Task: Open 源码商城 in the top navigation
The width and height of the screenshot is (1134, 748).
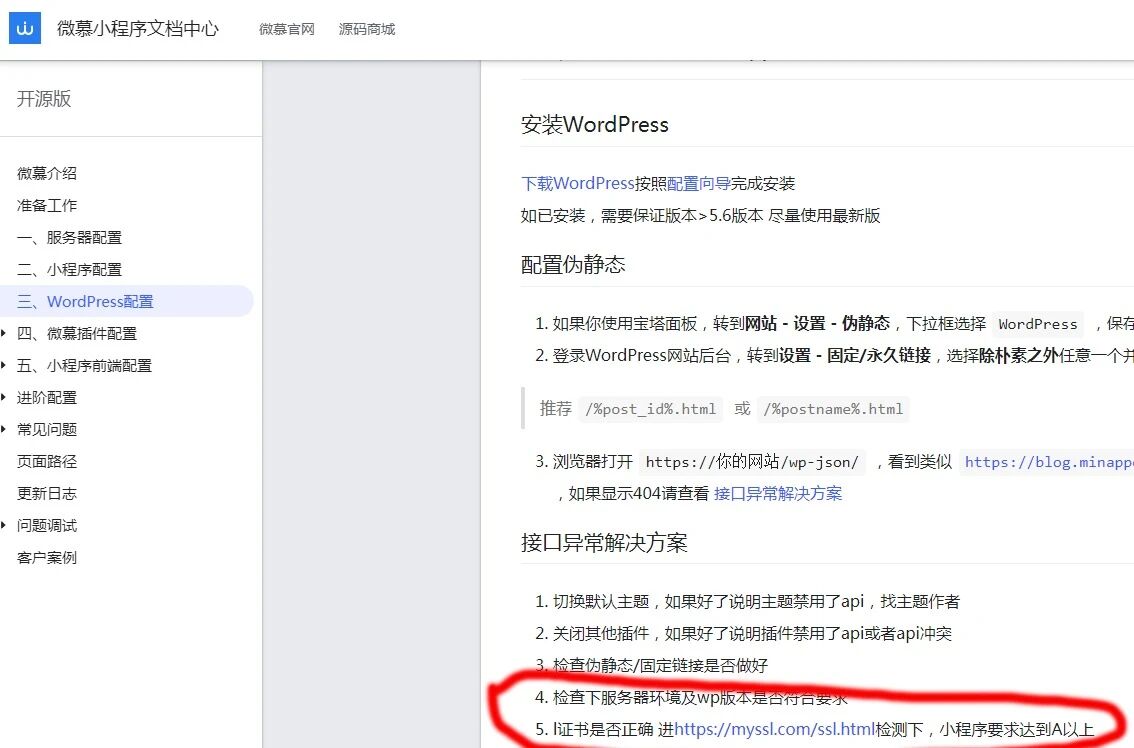Action: [367, 29]
